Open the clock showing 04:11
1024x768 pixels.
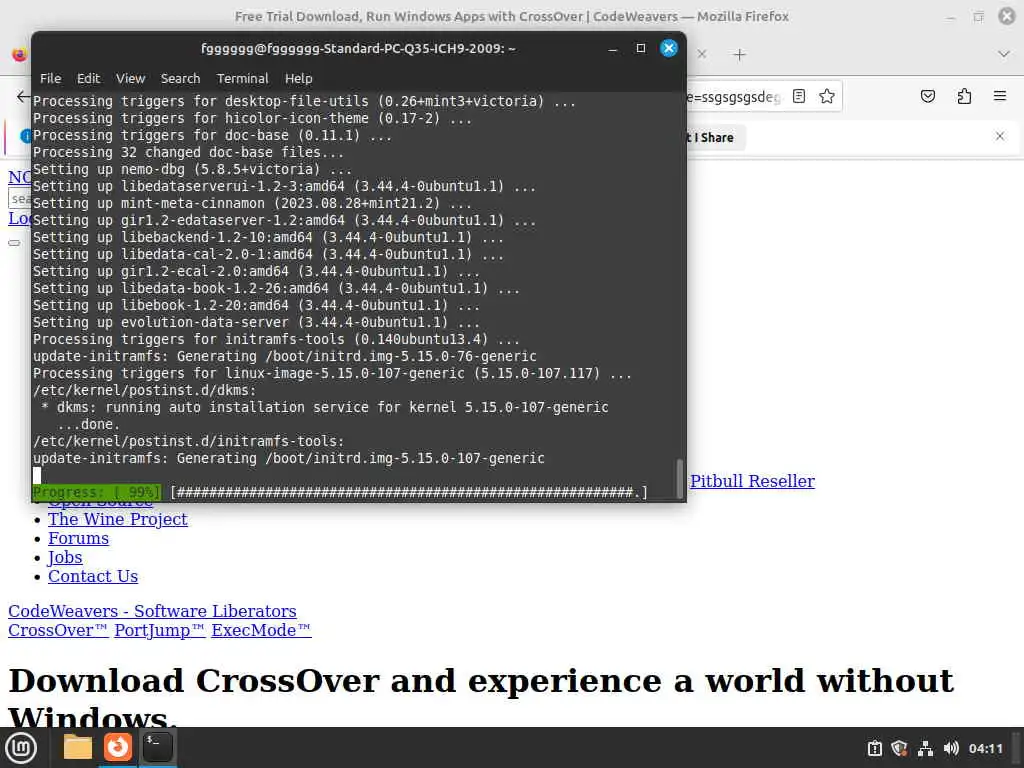pyautogui.click(x=985, y=748)
